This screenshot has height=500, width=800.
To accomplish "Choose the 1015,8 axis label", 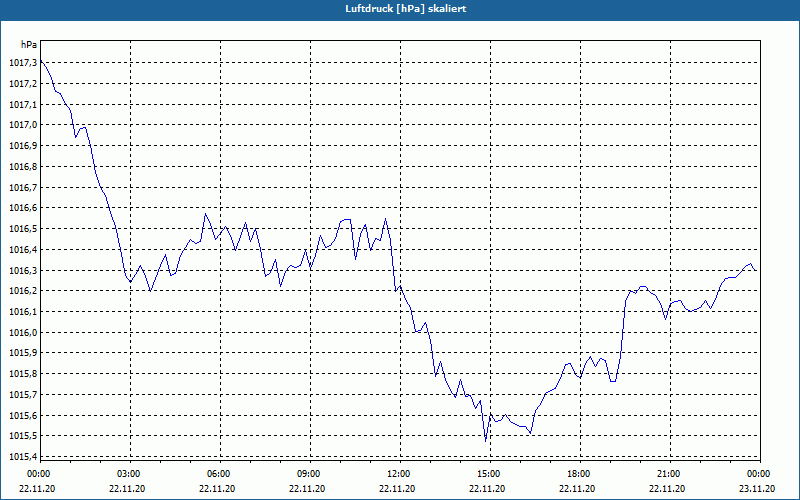I will [x=23, y=373].
